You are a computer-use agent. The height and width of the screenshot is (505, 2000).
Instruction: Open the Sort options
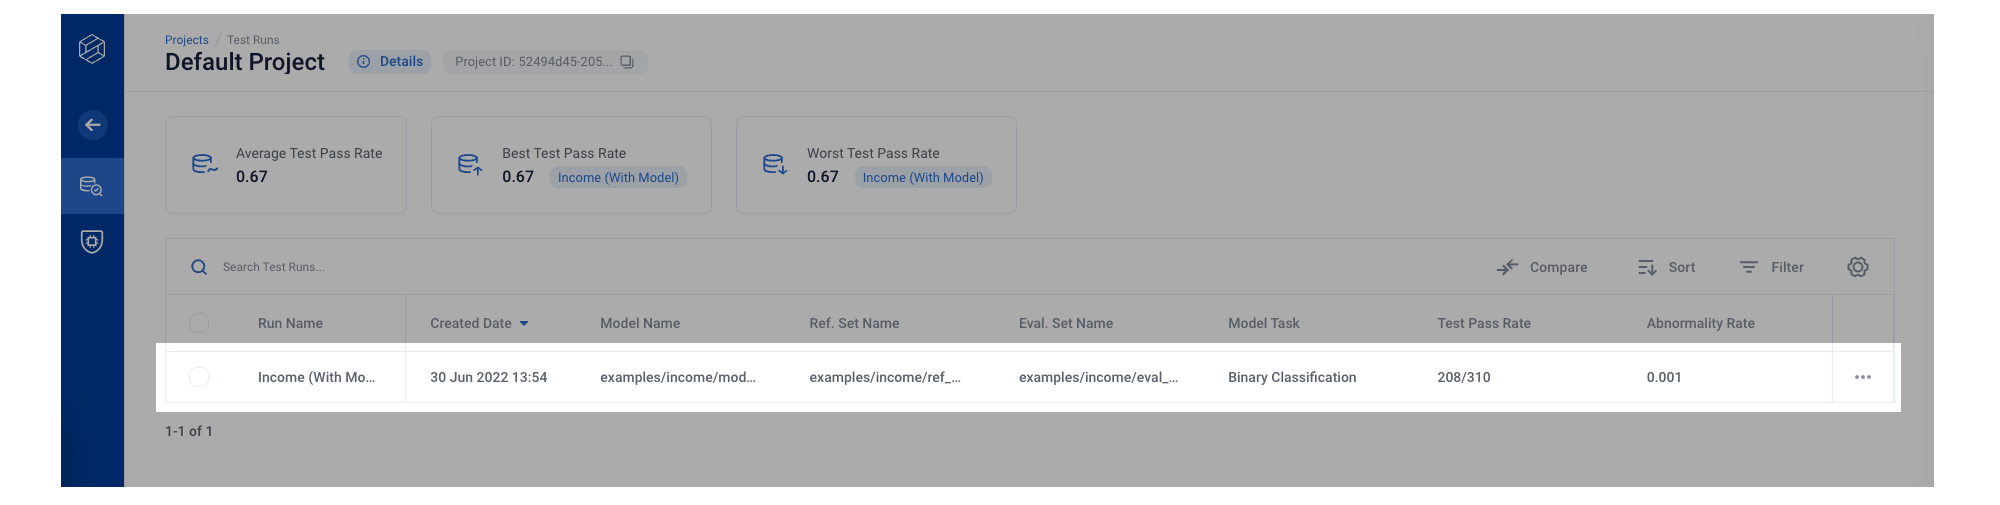coord(1666,267)
